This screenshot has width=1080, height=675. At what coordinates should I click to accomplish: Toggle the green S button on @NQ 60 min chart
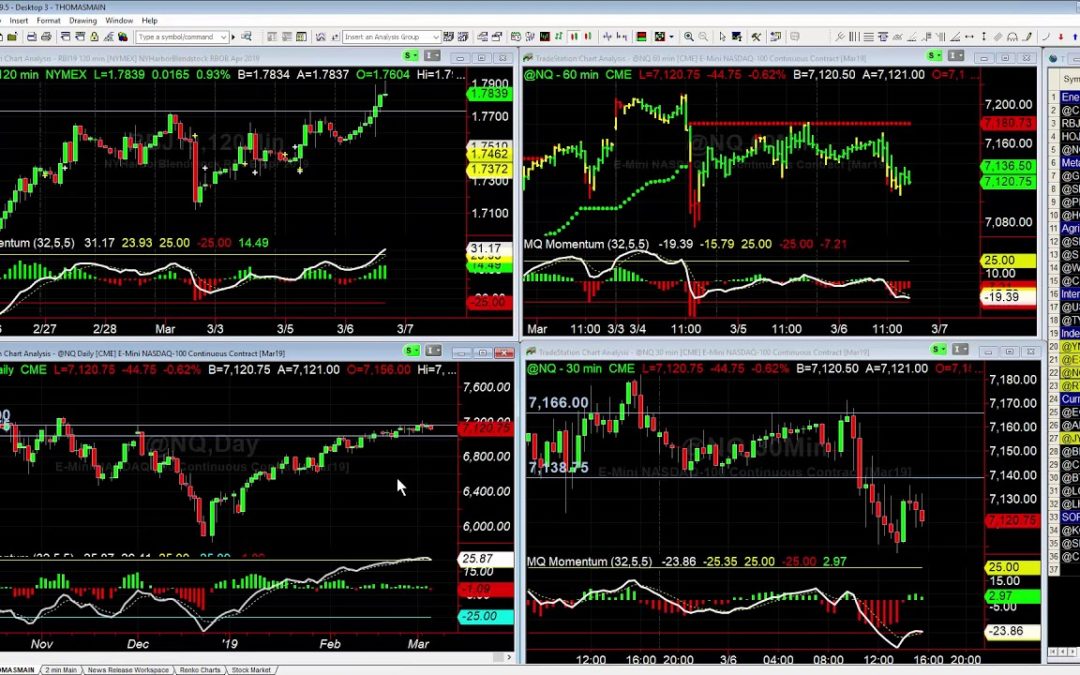coord(935,55)
